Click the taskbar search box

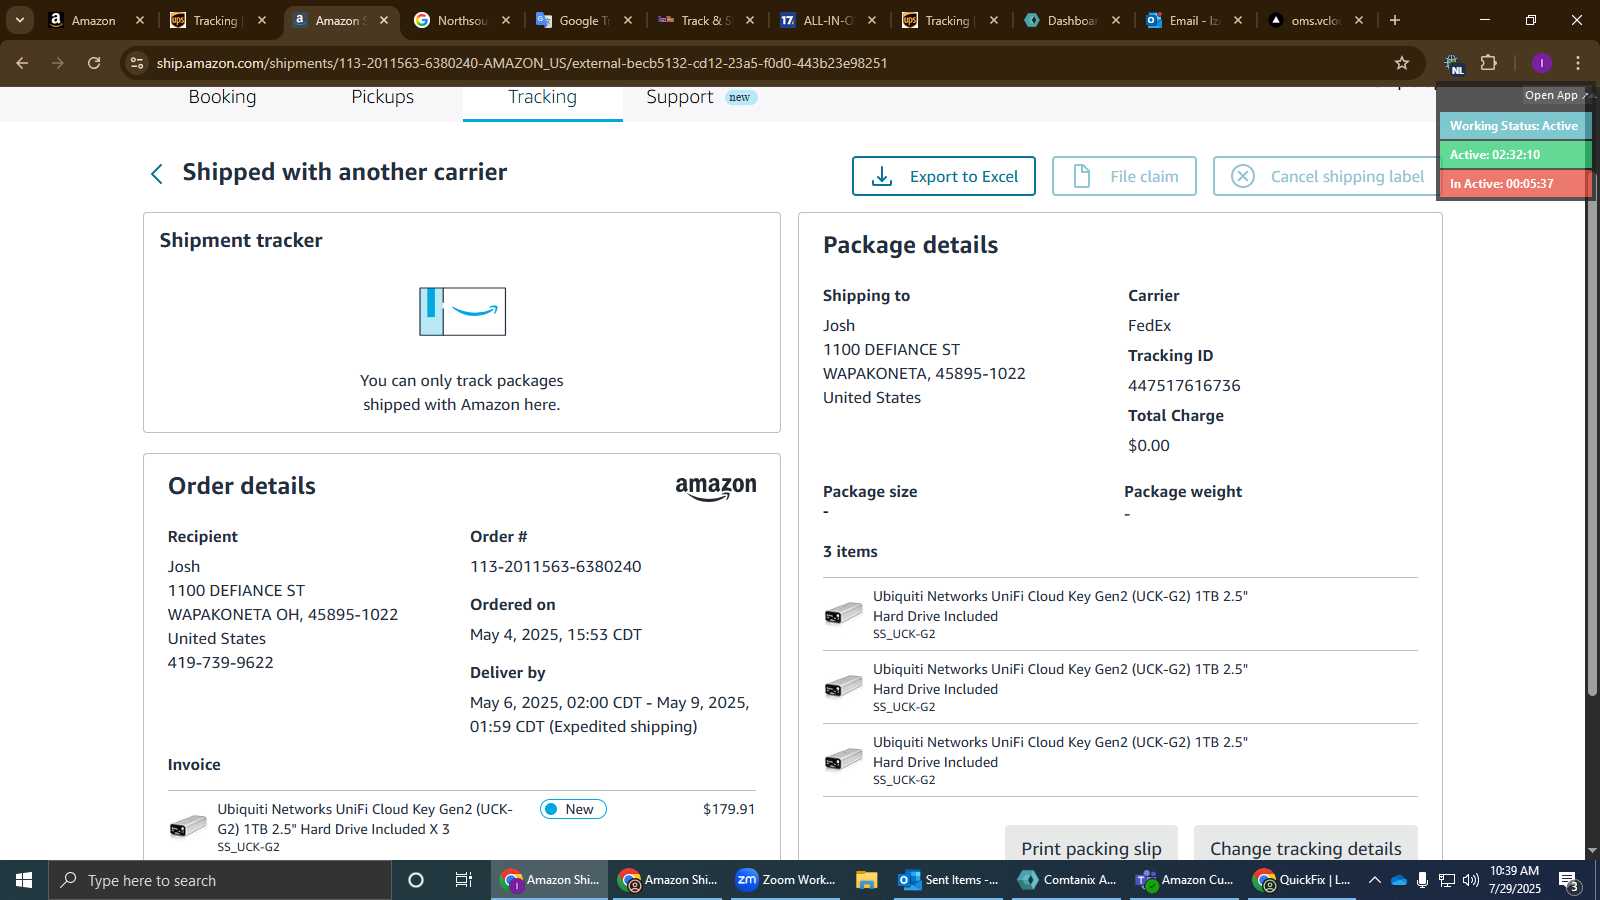pos(220,880)
